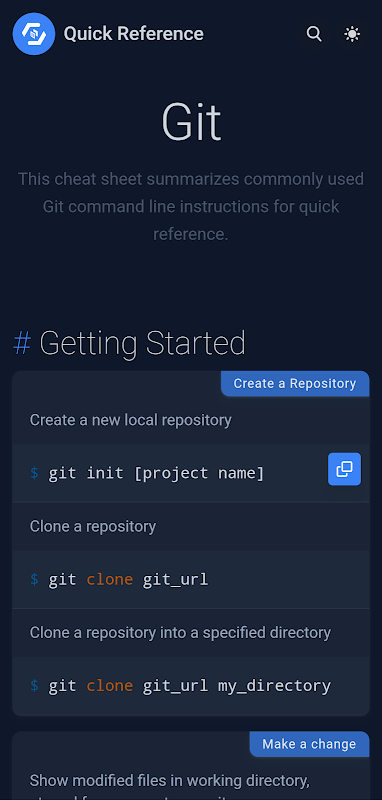The width and height of the screenshot is (382, 800).
Task: Click Show modified files in working directory text
Action: click(170, 781)
